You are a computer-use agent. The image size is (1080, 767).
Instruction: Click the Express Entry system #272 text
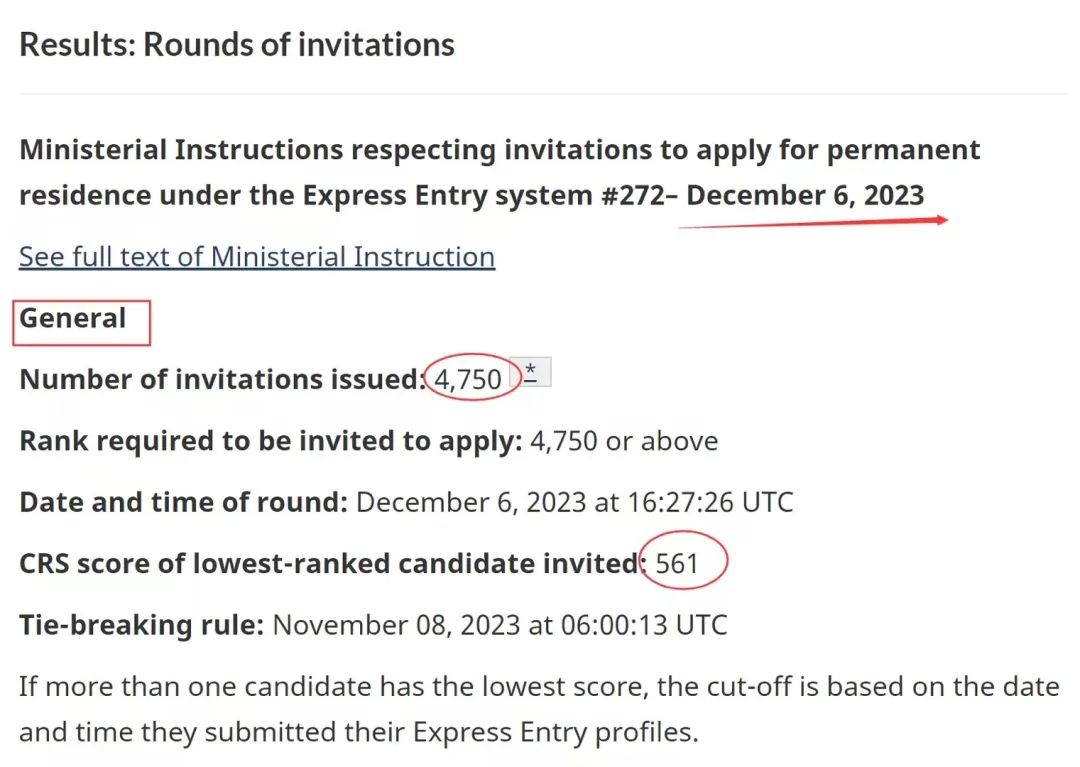coord(484,196)
